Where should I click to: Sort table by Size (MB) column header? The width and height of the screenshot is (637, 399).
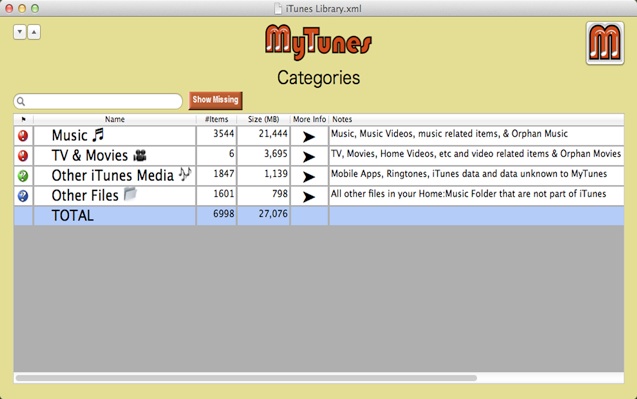(263, 119)
